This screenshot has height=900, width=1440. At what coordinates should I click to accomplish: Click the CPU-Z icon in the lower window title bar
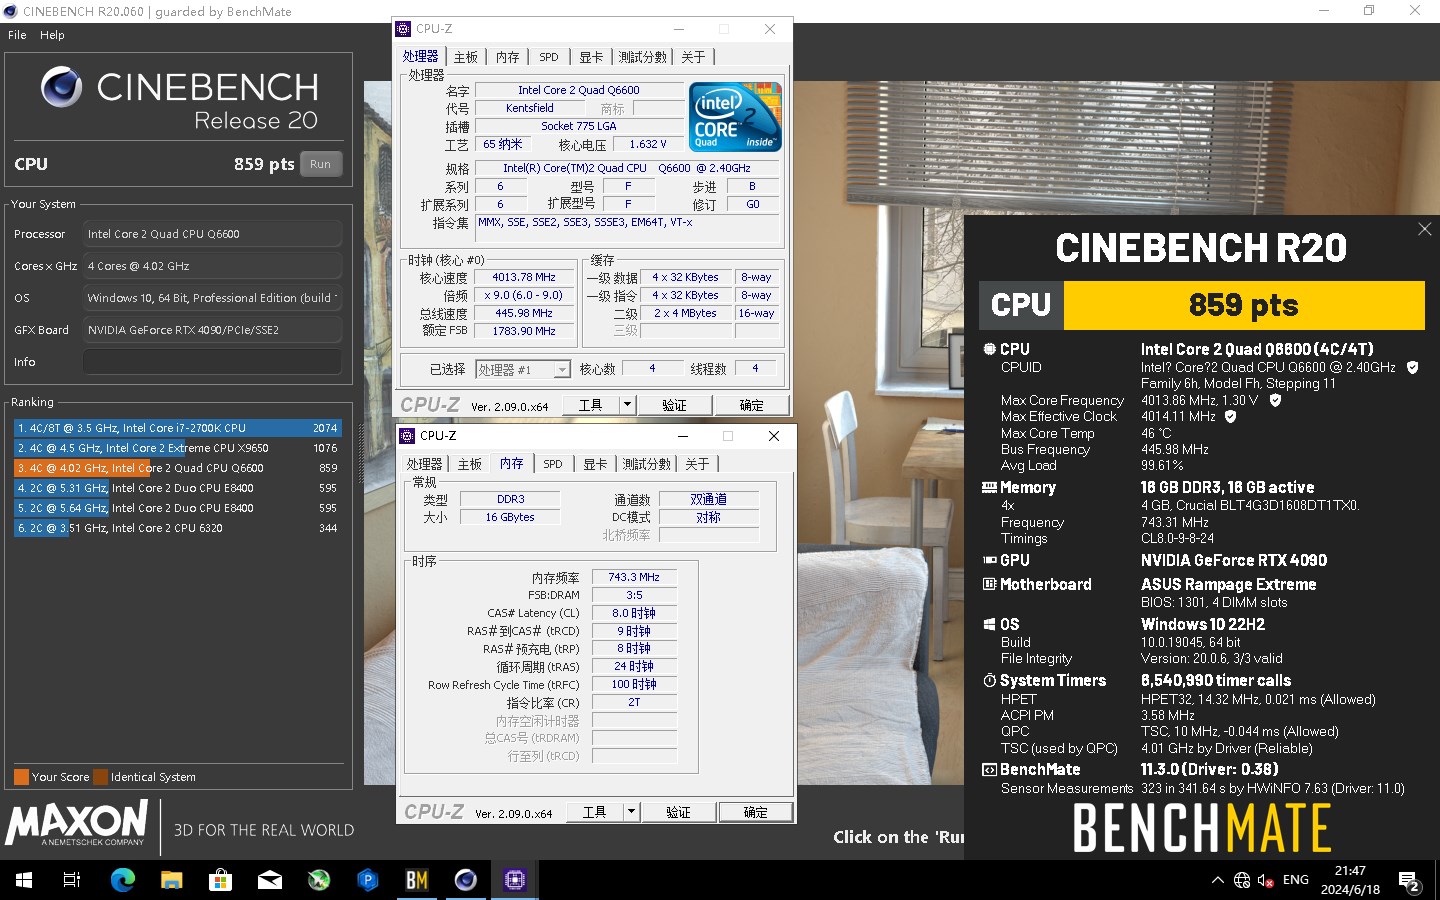[407, 436]
